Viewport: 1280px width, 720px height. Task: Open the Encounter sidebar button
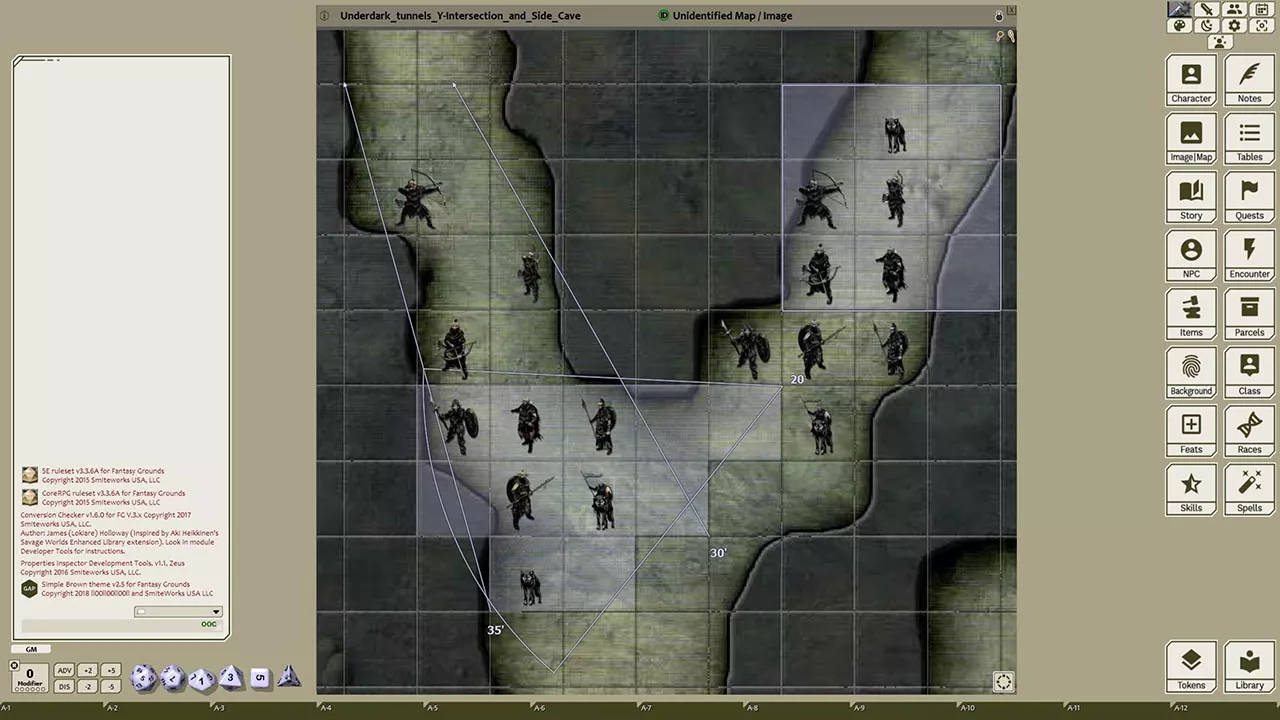pos(1249,256)
